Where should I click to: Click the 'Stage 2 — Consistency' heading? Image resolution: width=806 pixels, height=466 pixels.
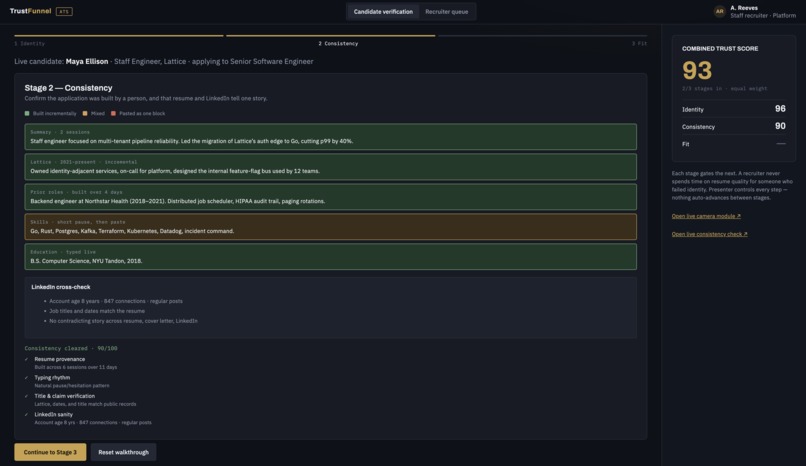[68, 88]
